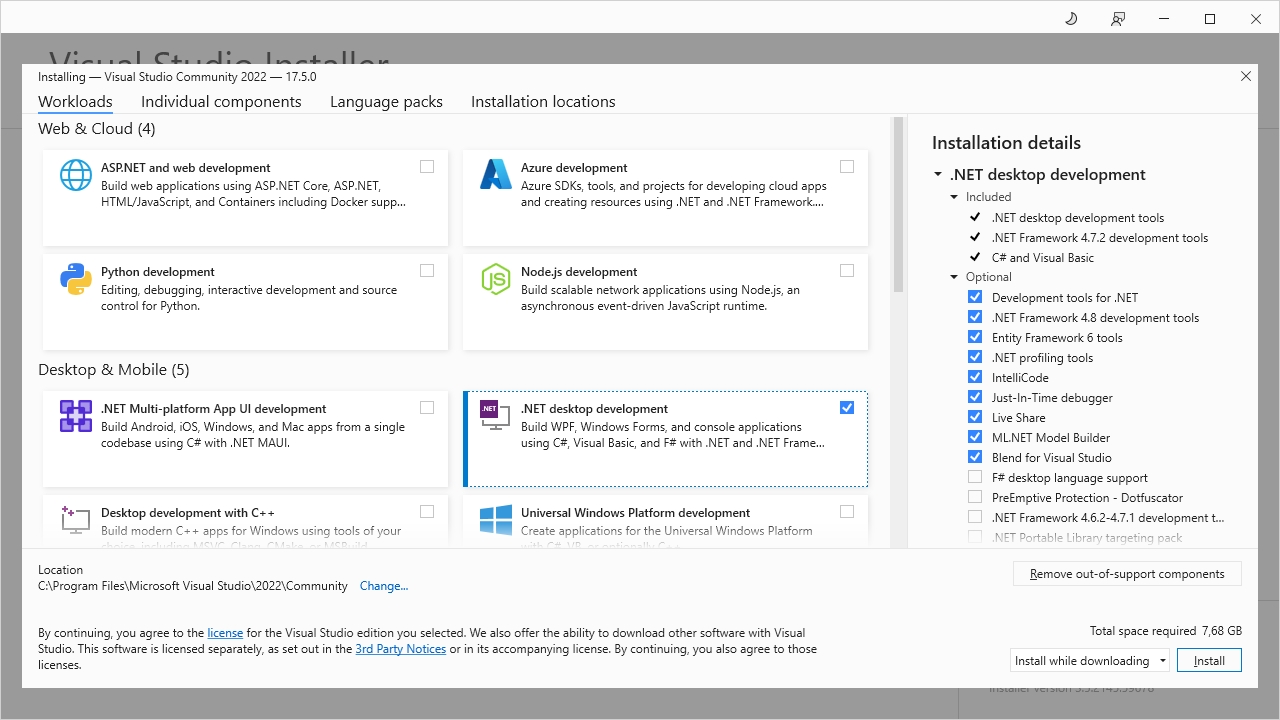Image resolution: width=1280 pixels, height=720 pixels.
Task: Select .NET Framework 4.7.2 development tools item
Action: 1100,237
